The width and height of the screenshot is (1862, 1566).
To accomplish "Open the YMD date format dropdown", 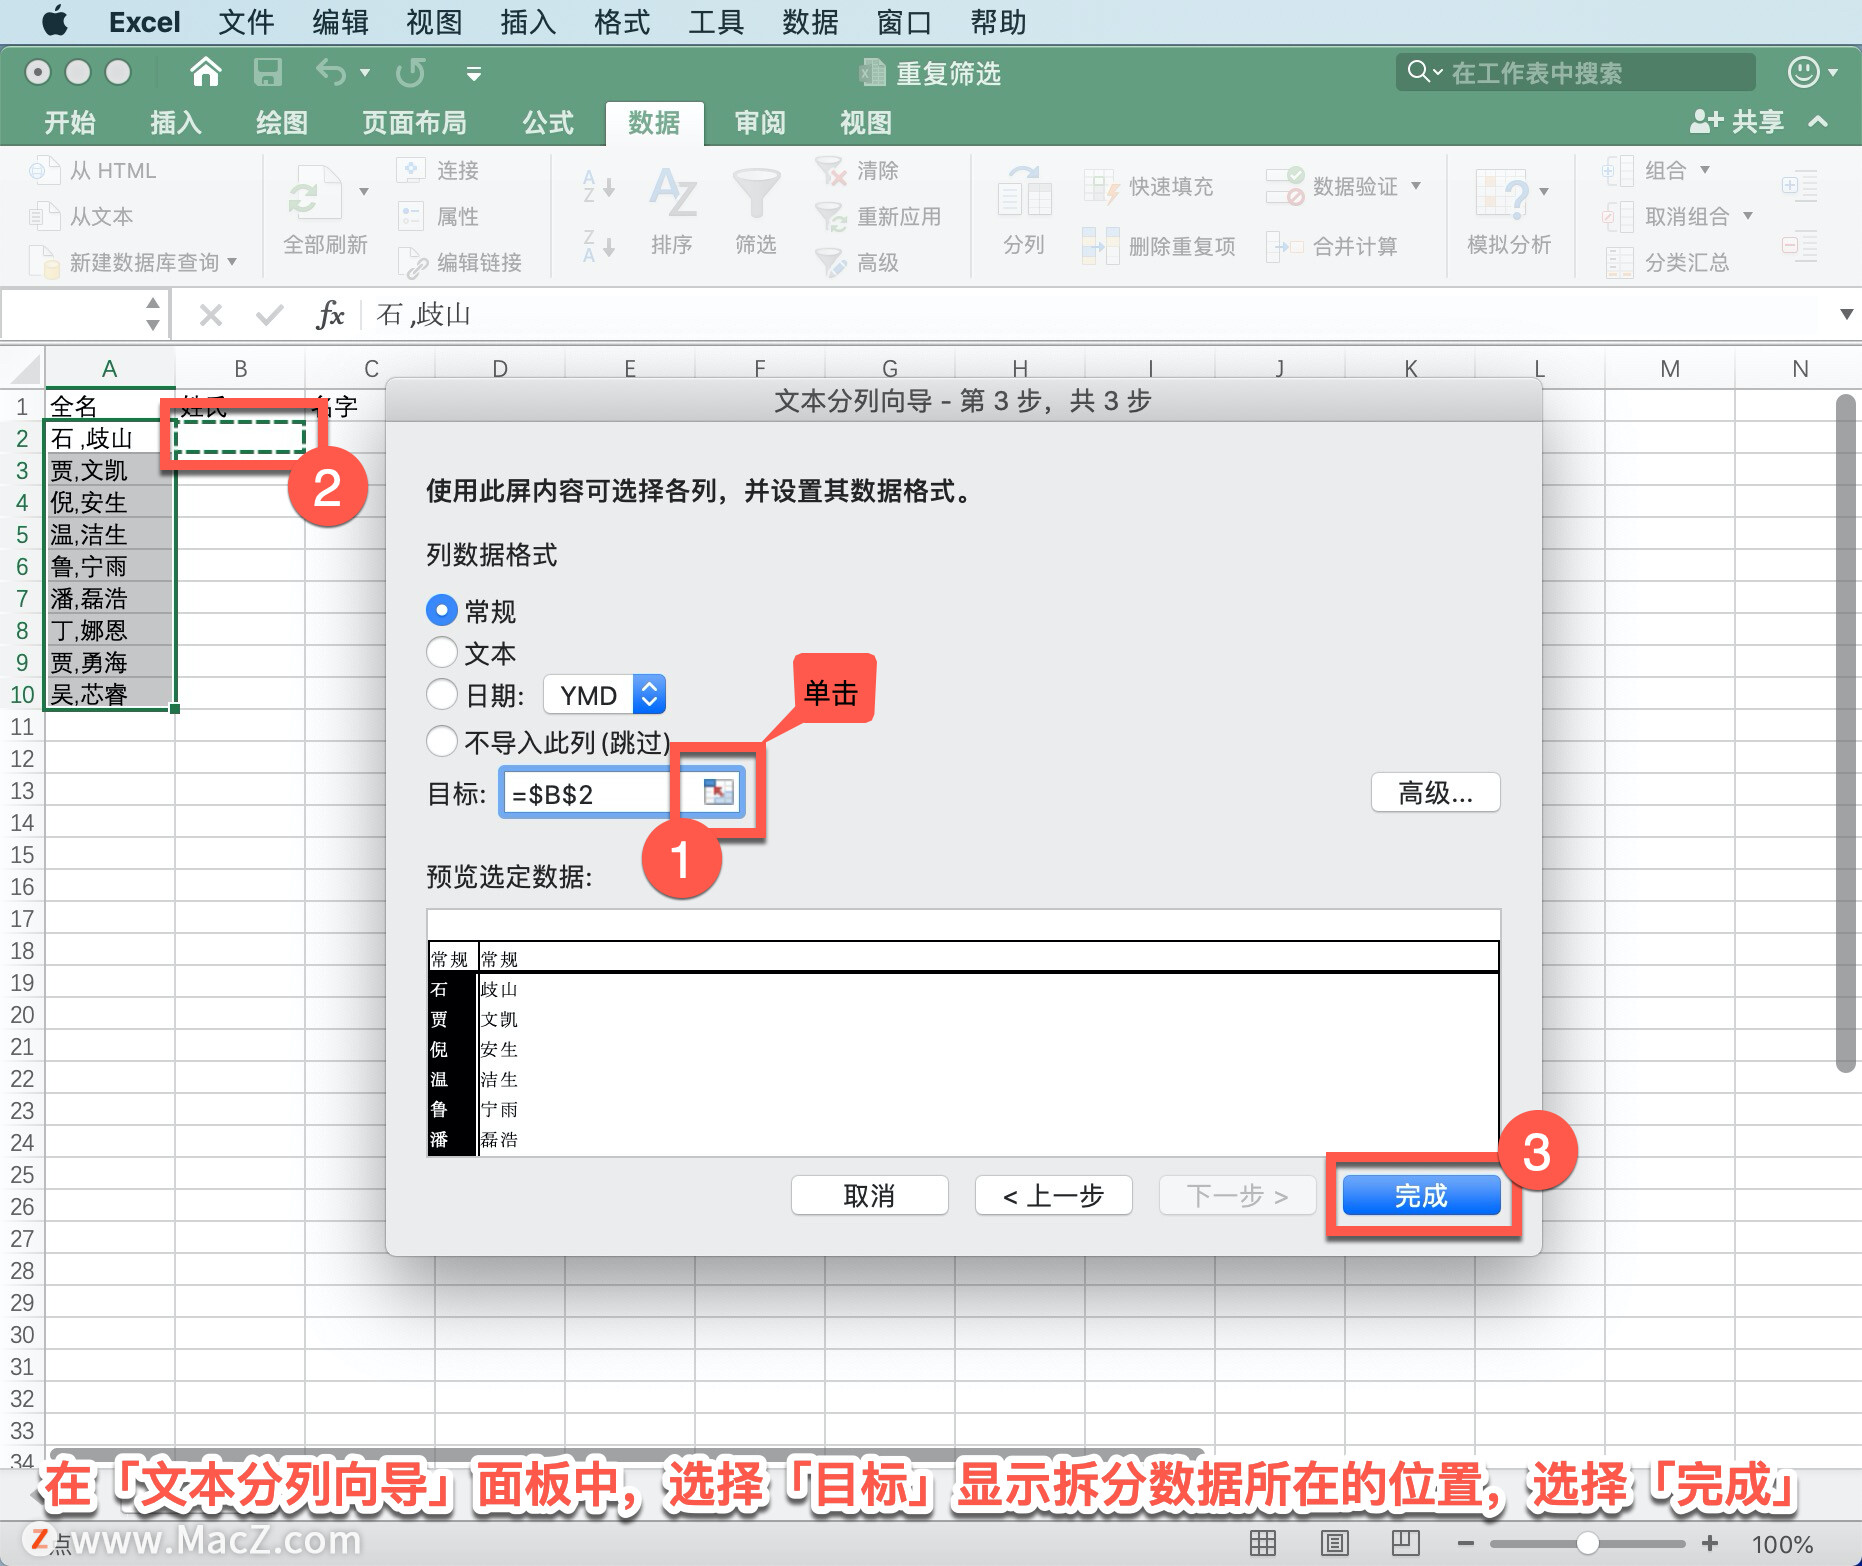I will pos(604,695).
